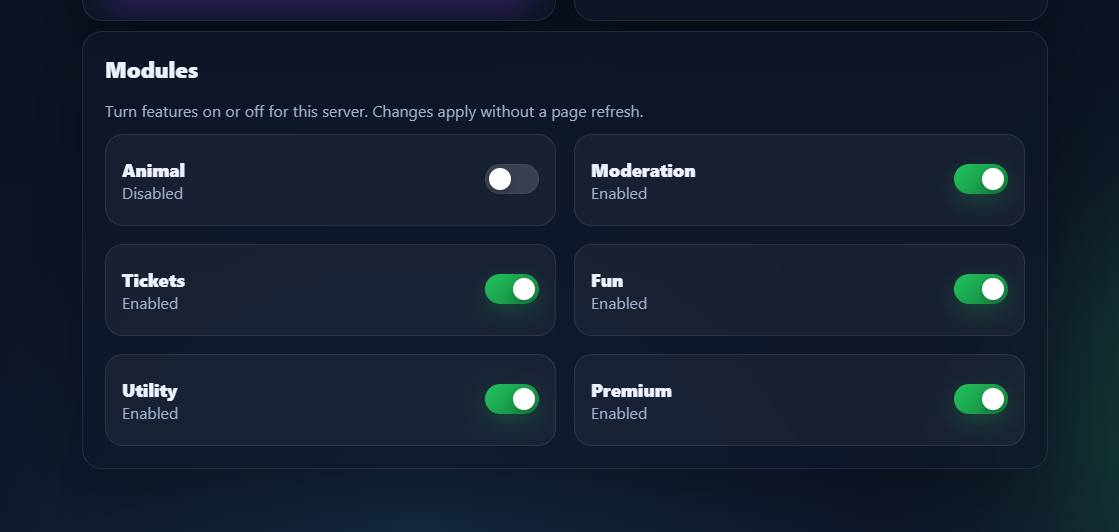This screenshot has width=1119, height=532.
Task: Click the Enabled status under Moderation
Action: click(x=619, y=194)
